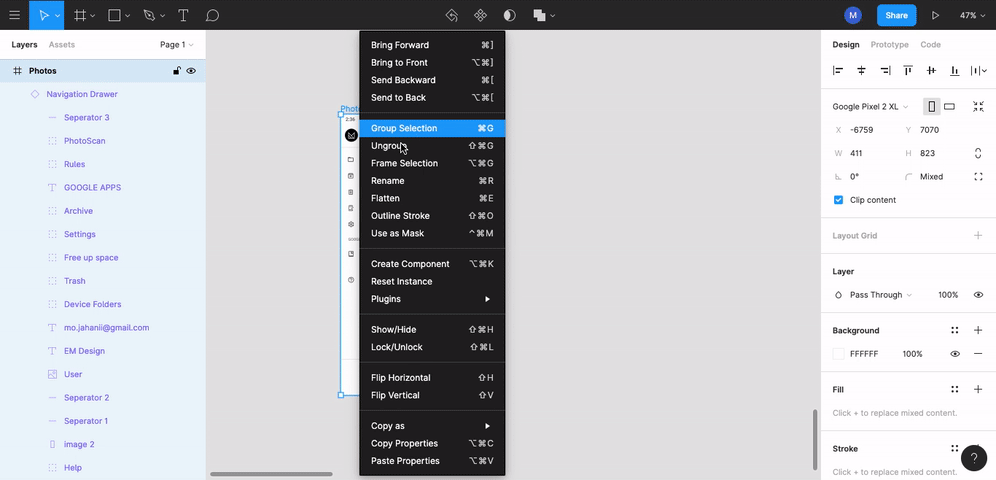Choose Flatten from context menu

tap(432, 198)
